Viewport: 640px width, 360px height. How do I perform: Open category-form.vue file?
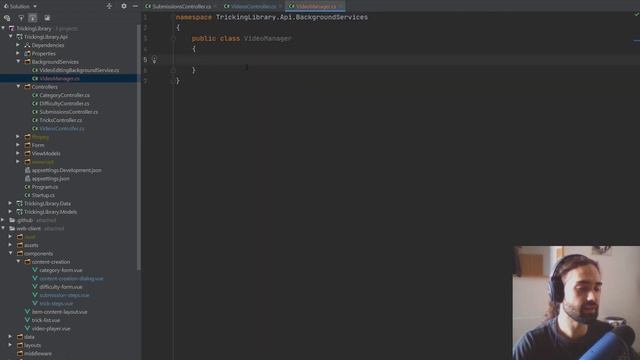pyautogui.click(x=60, y=270)
